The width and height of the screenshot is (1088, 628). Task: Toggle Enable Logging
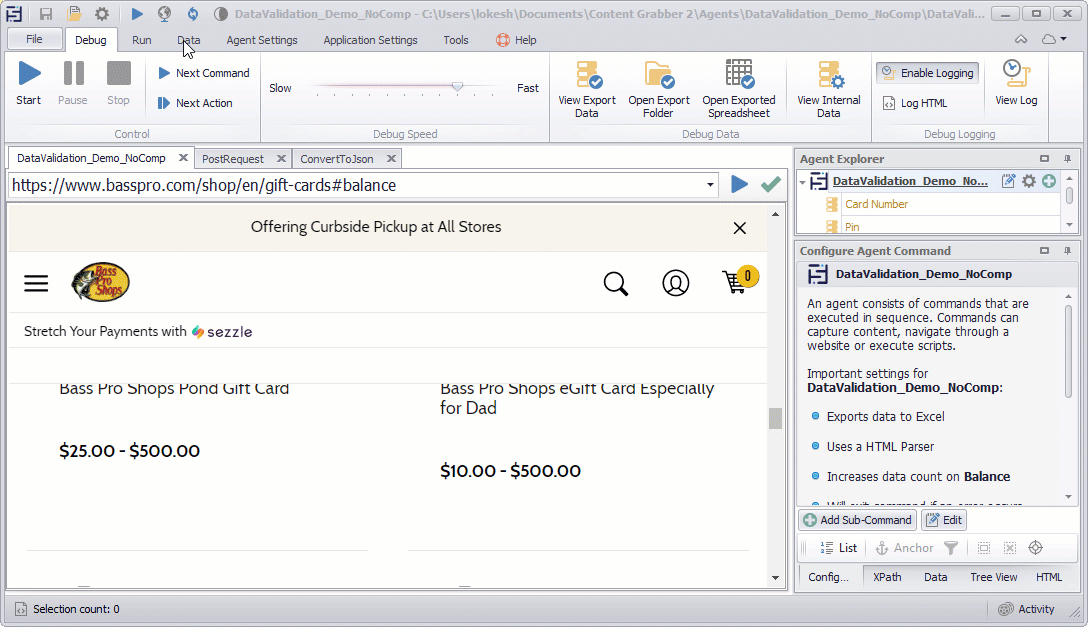(x=927, y=73)
